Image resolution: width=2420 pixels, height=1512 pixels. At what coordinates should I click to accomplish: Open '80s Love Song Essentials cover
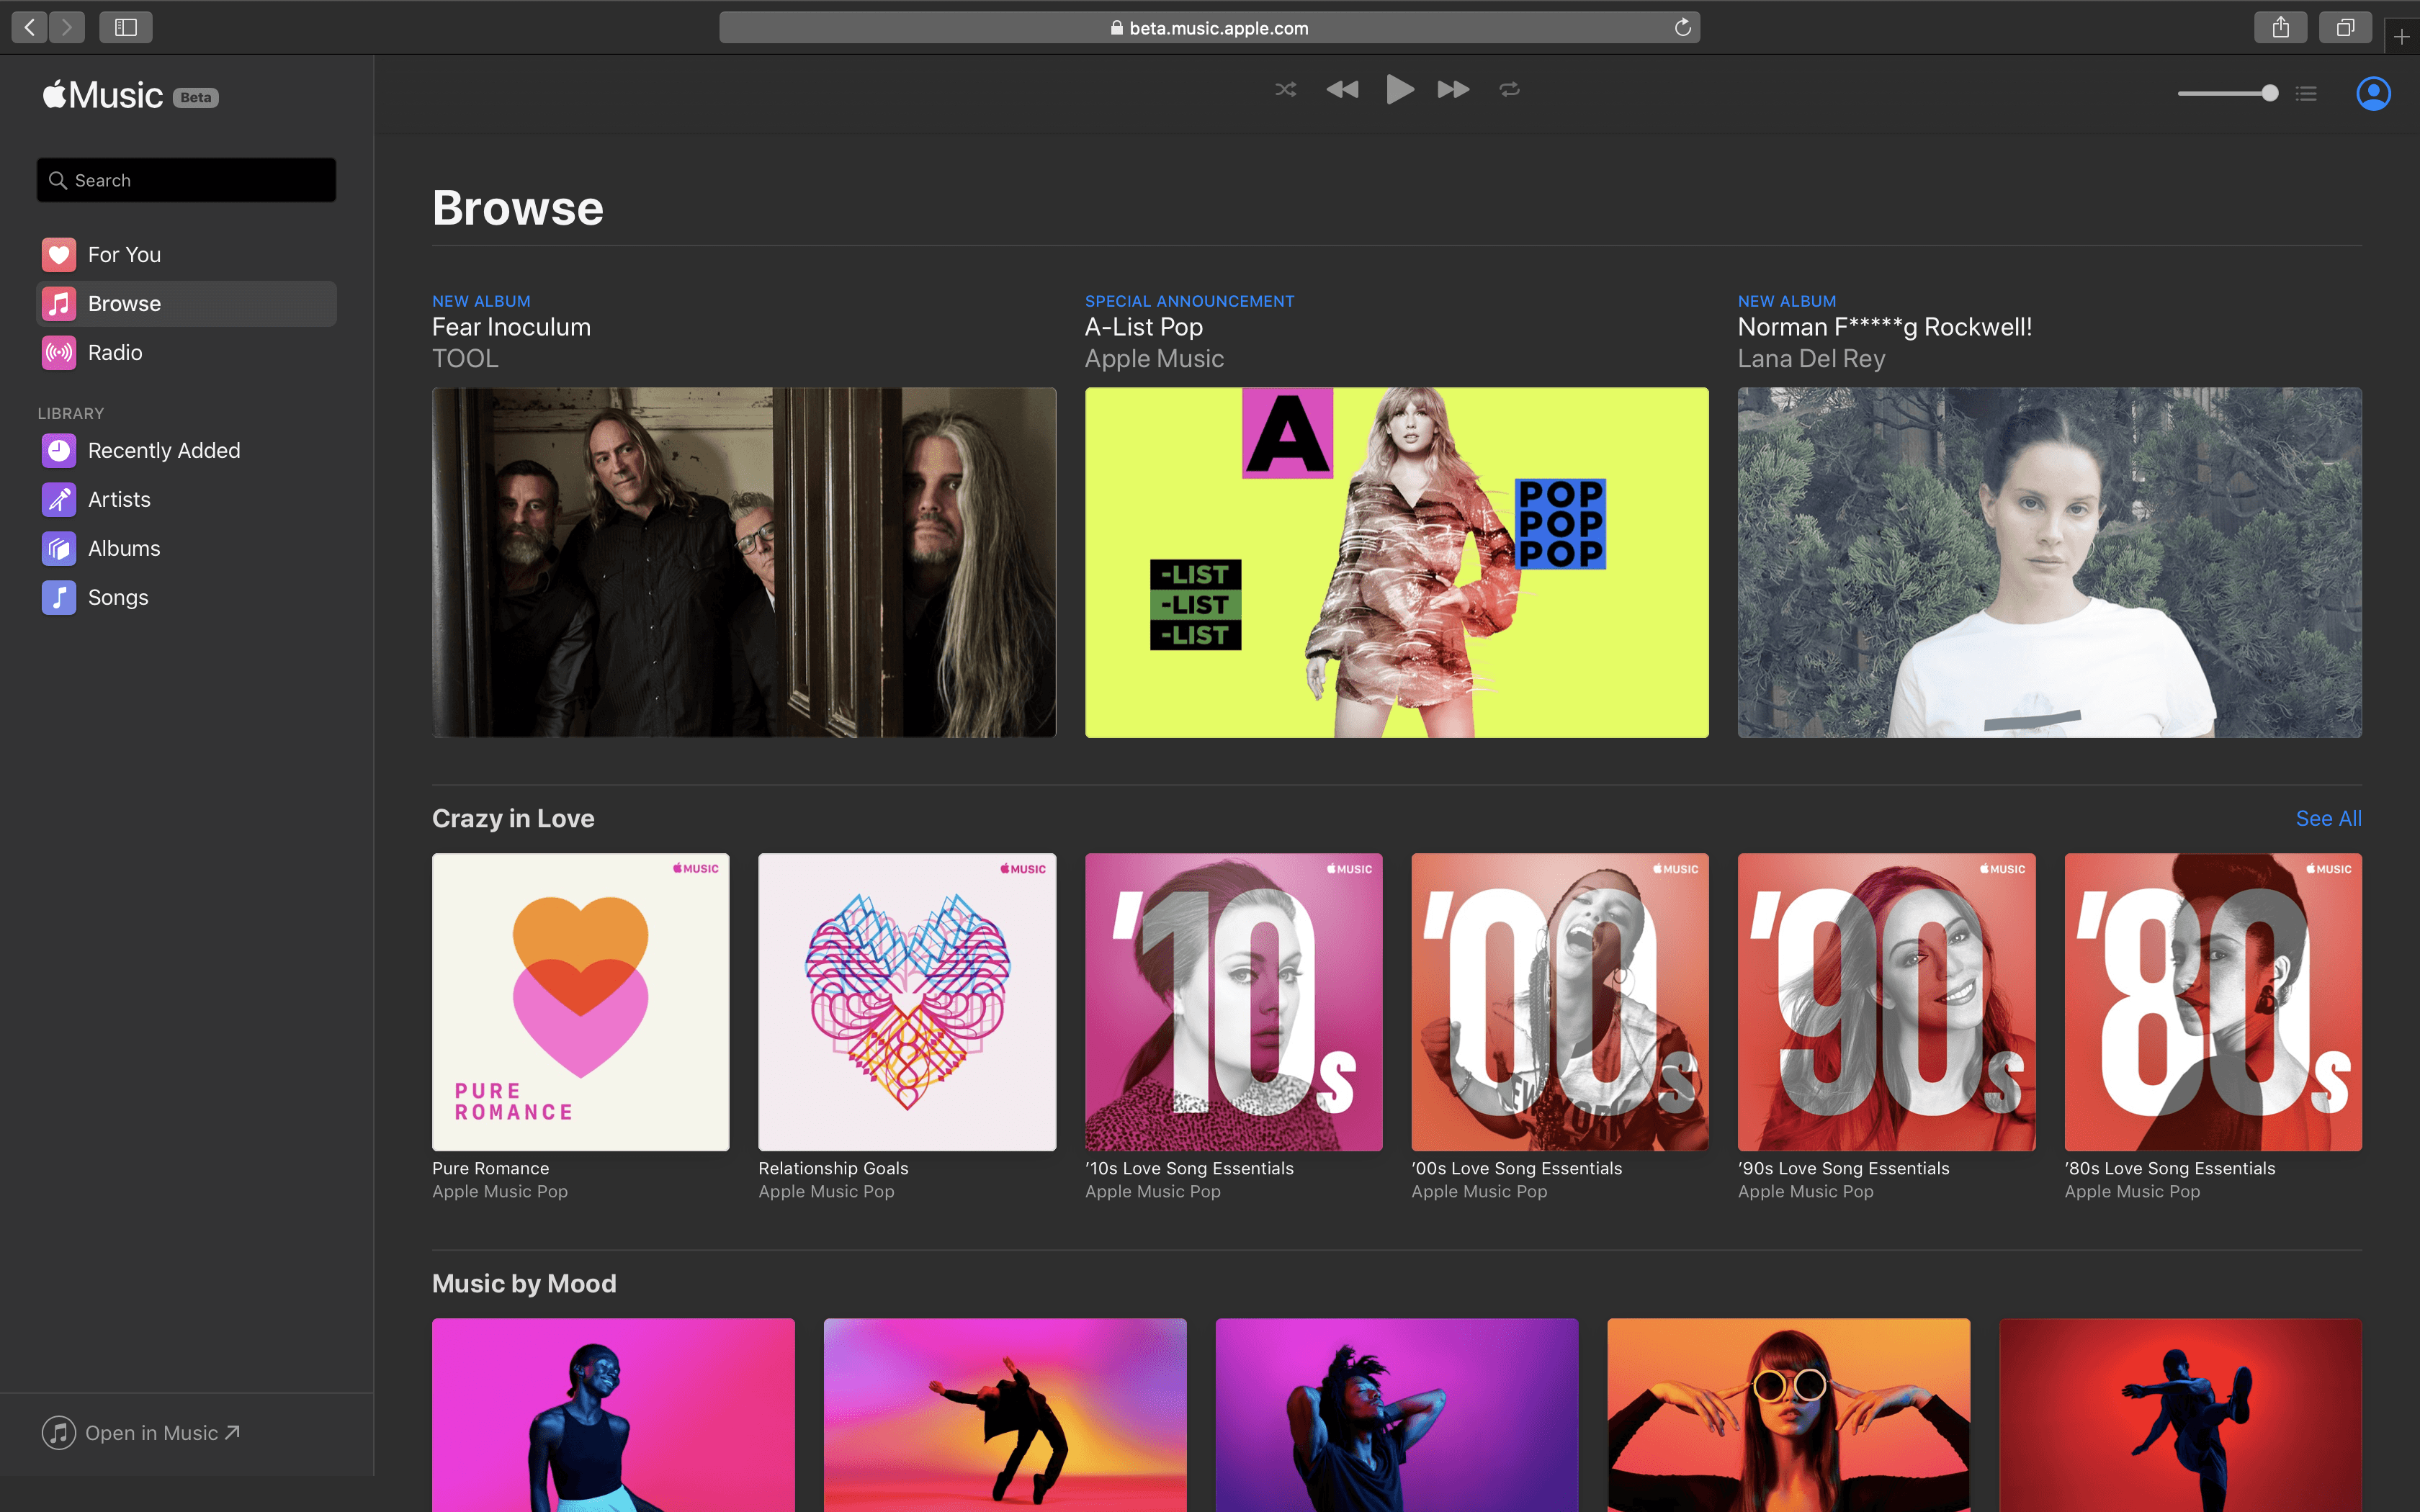[2213, 1002]
